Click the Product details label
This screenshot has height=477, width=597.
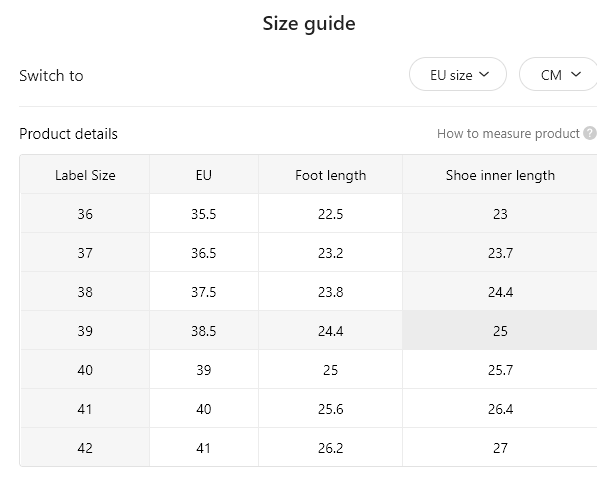click(68, 134)
